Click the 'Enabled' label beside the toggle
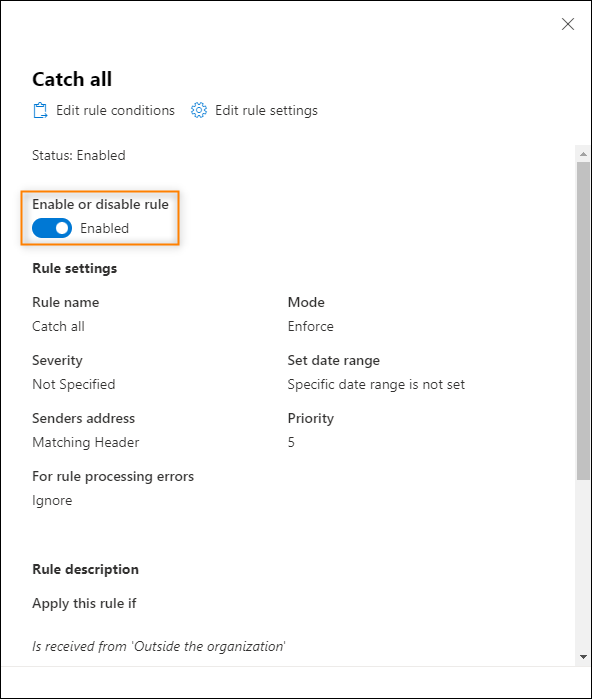The image size is (592, 699). point(104,228)
